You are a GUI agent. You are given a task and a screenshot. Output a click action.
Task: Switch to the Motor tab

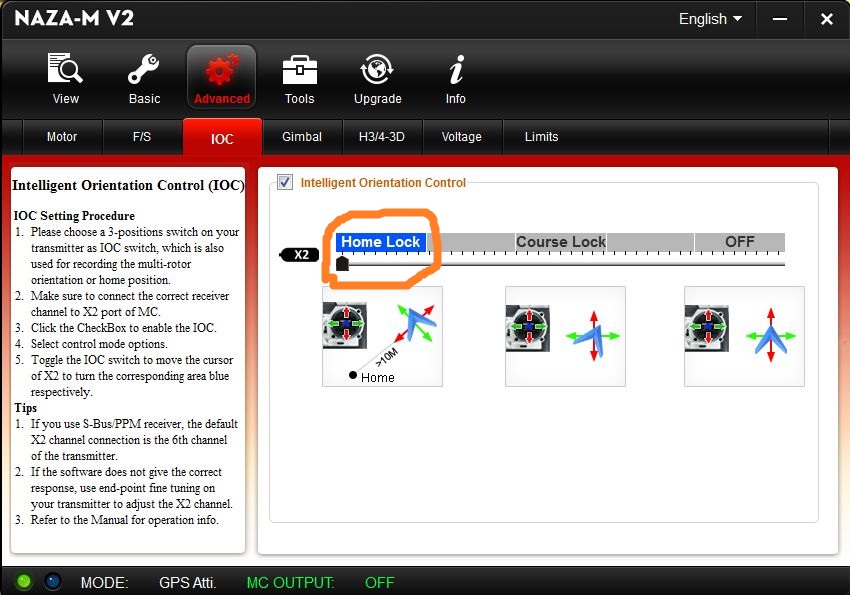pos(62,137)
